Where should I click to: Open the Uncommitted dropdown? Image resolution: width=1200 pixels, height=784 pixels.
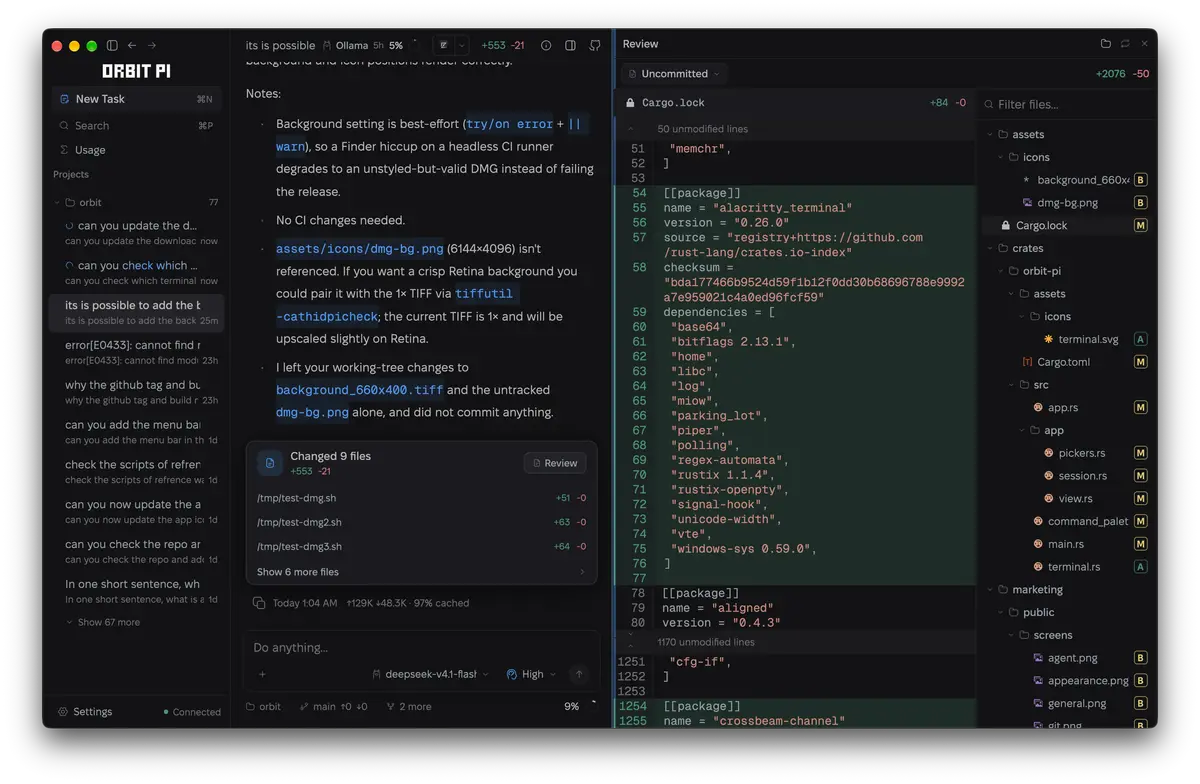click(674, 74)
